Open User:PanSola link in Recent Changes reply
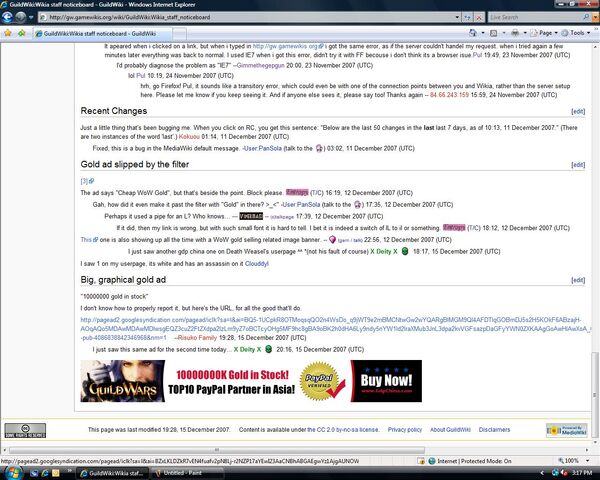600x480 pixels. [x=262, y=149]
